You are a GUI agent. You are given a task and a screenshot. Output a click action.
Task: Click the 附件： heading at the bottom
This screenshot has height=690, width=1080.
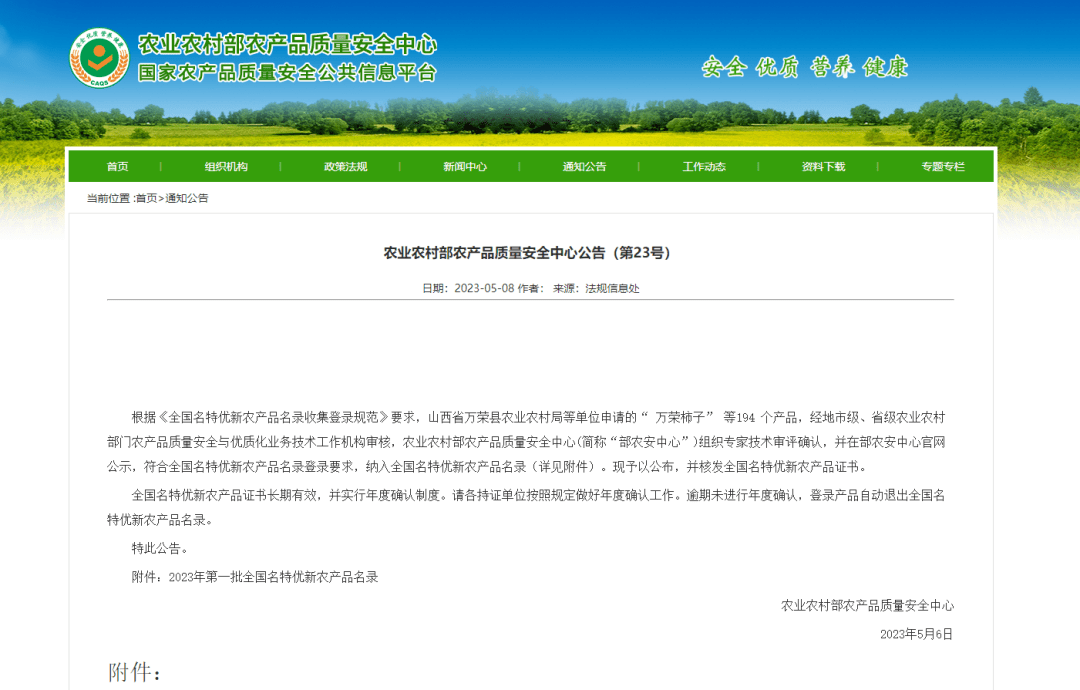[135, 672]
